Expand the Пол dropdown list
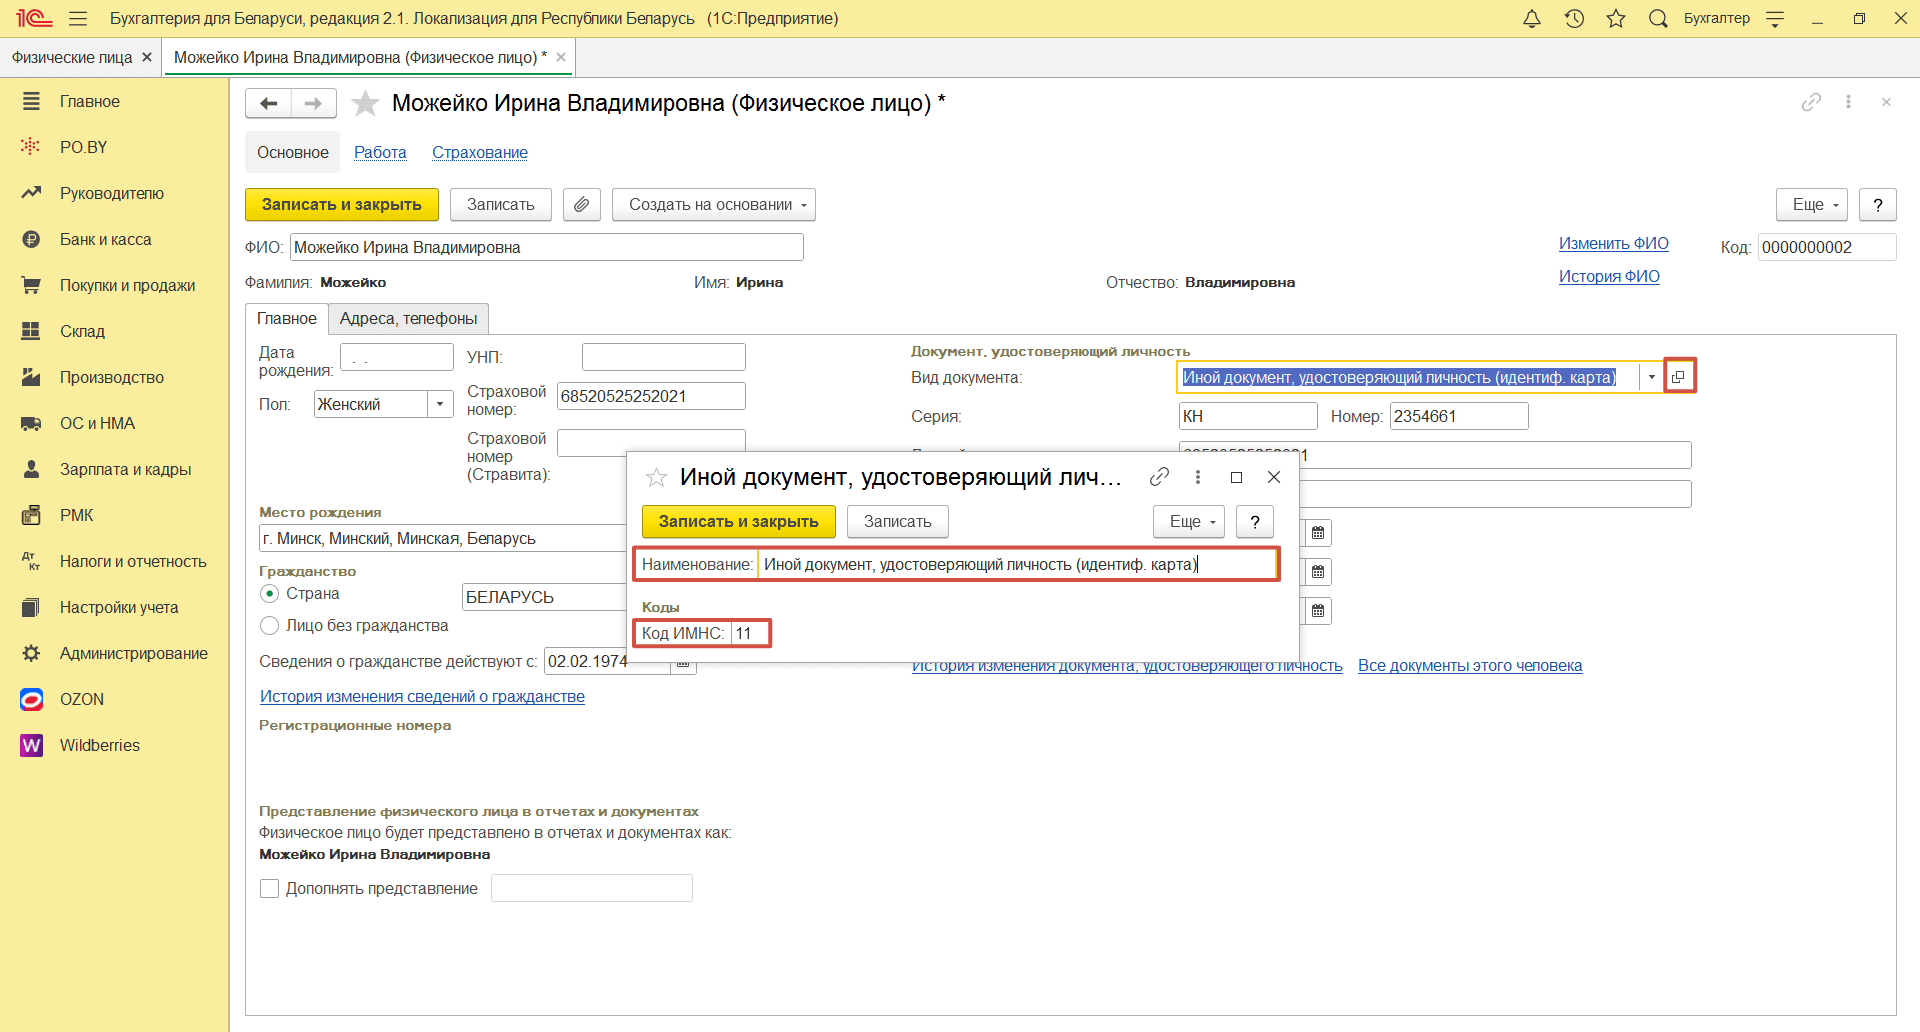The width and height of the screenshot is (1920, 1032). pyautogui.click(x=440, y=404)
